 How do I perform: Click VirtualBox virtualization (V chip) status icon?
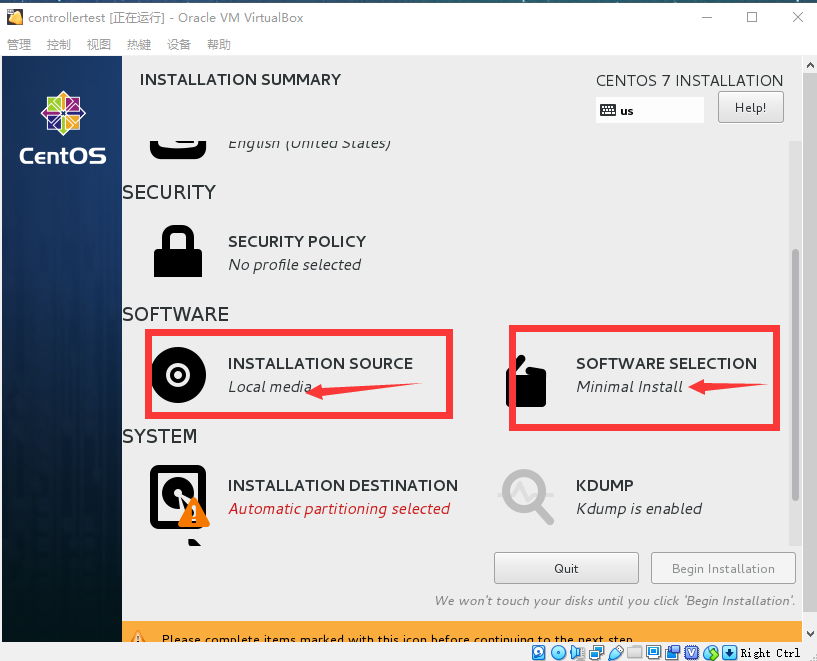coord(691,652)
